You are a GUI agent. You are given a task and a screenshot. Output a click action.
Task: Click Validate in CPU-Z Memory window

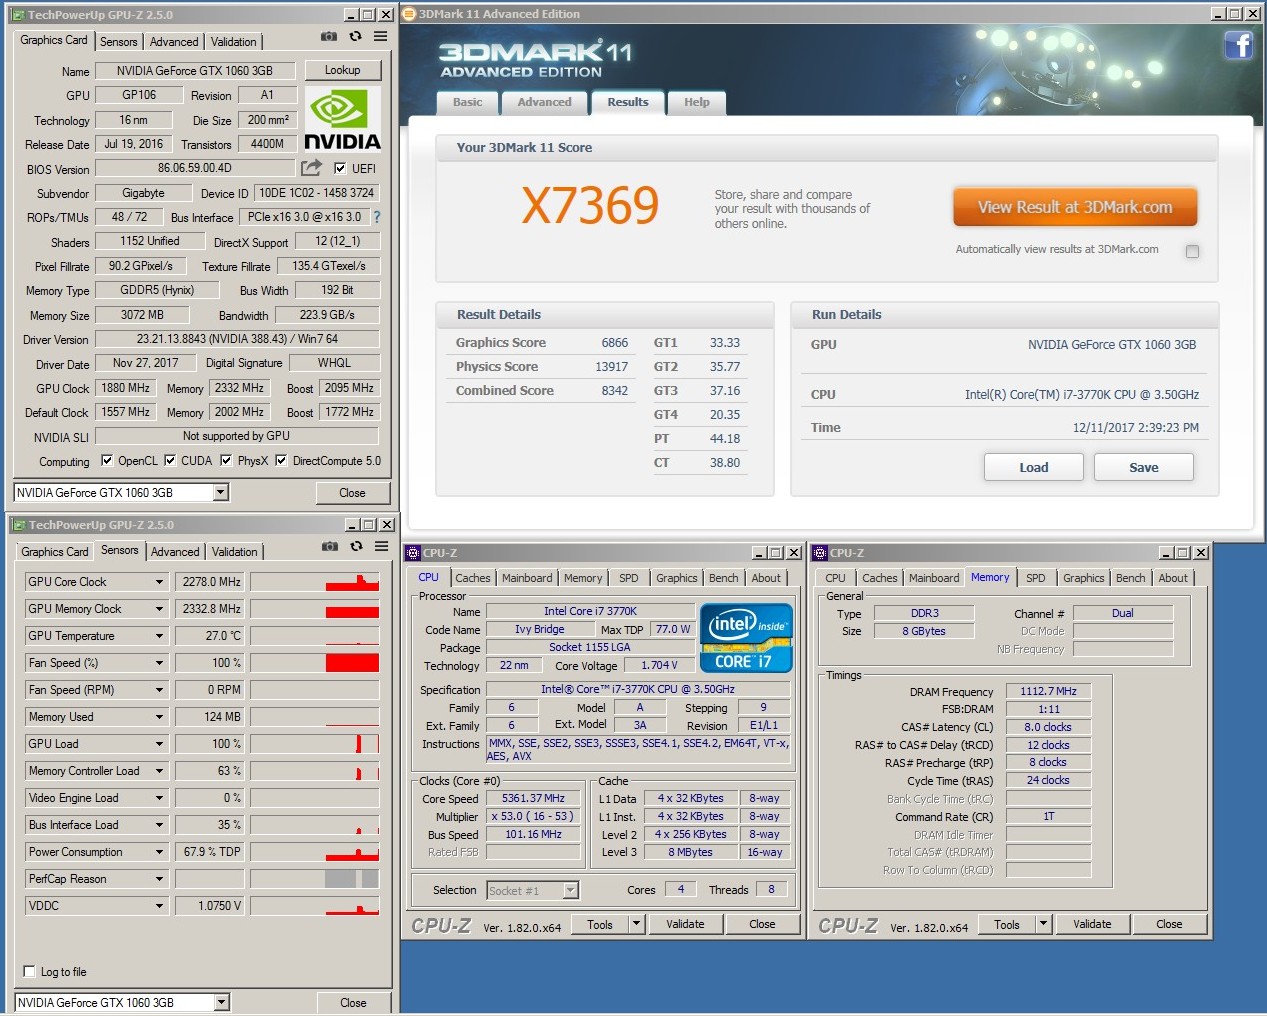tap(1092, 924)
